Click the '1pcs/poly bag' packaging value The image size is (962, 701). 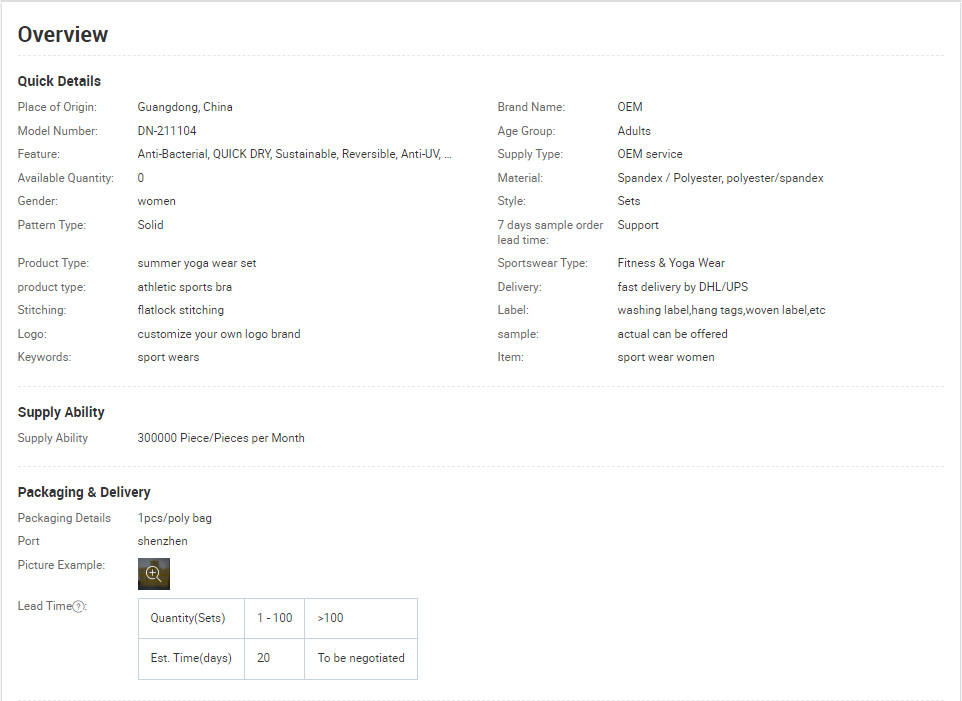[x=174, y=518]
